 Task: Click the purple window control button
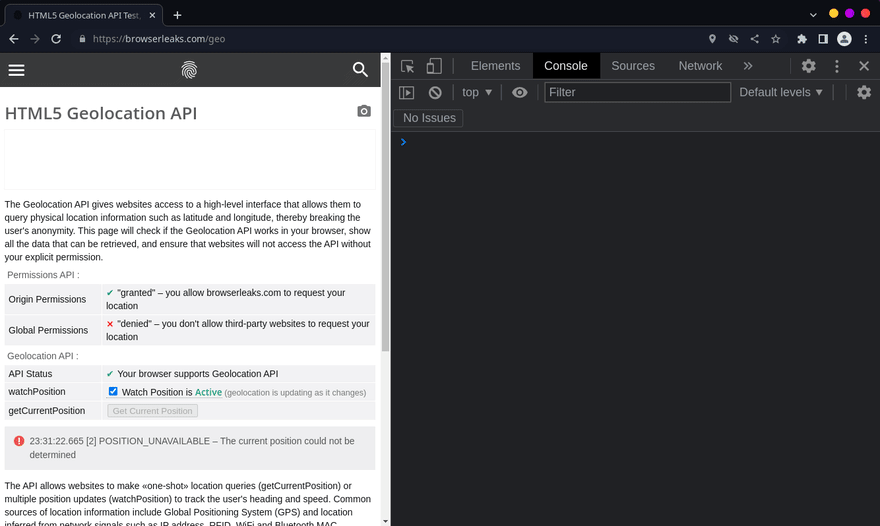tap(849, 13)
